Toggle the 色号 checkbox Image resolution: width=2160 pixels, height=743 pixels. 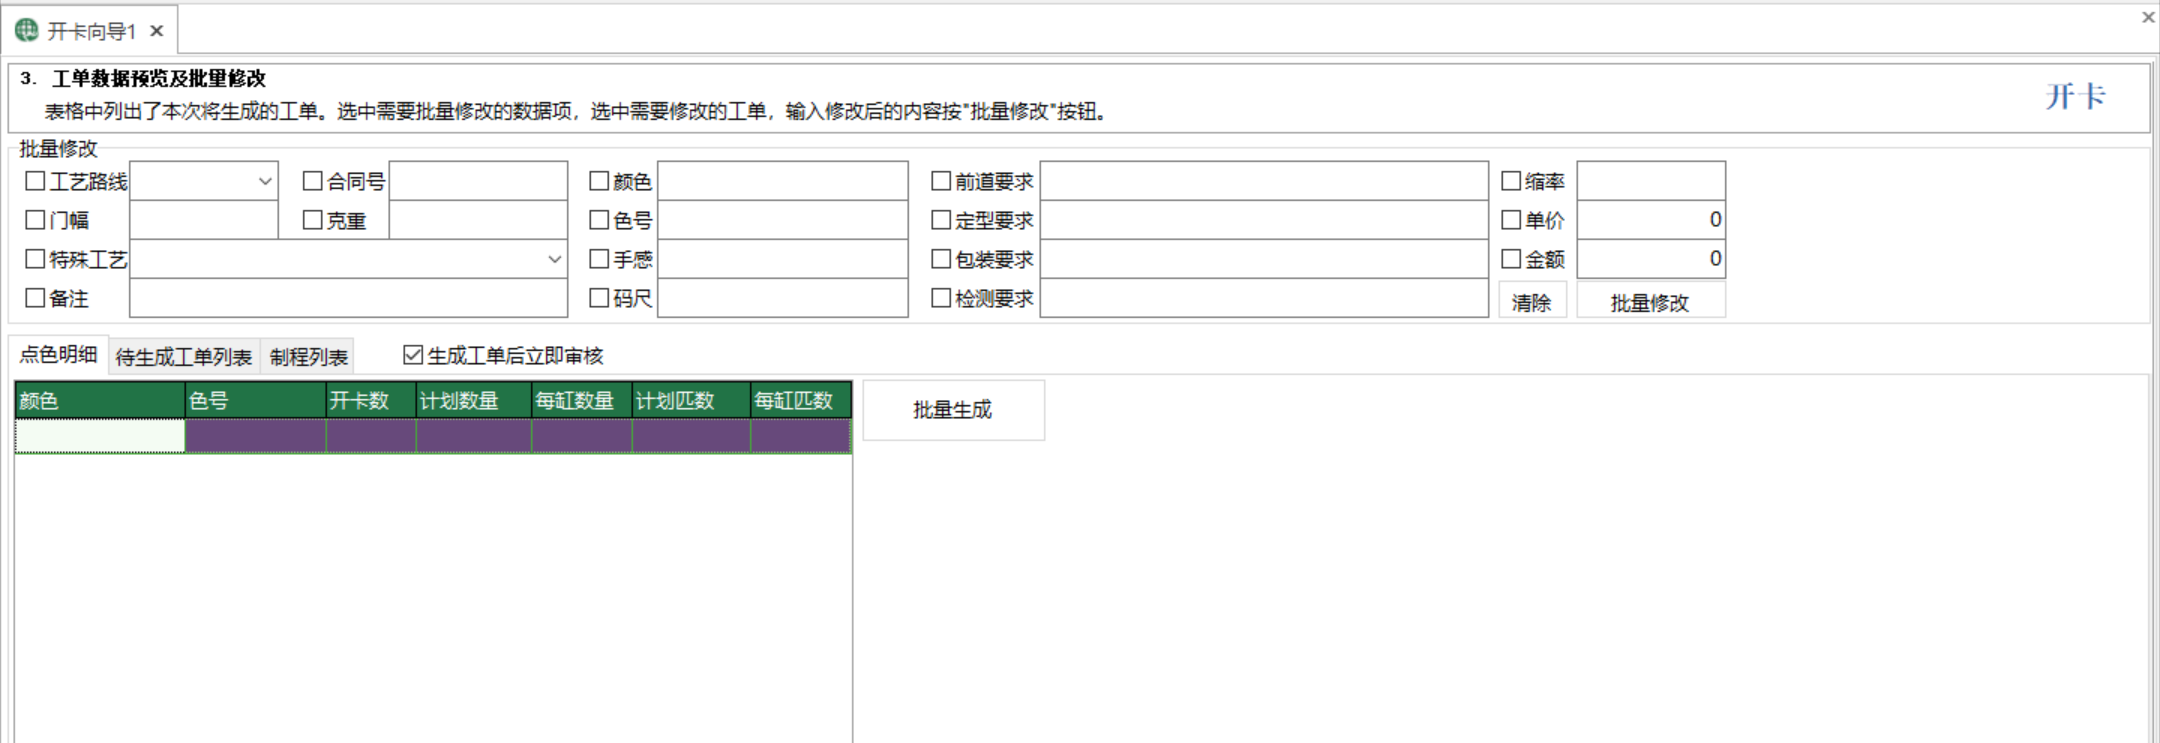tap(599, 220)
